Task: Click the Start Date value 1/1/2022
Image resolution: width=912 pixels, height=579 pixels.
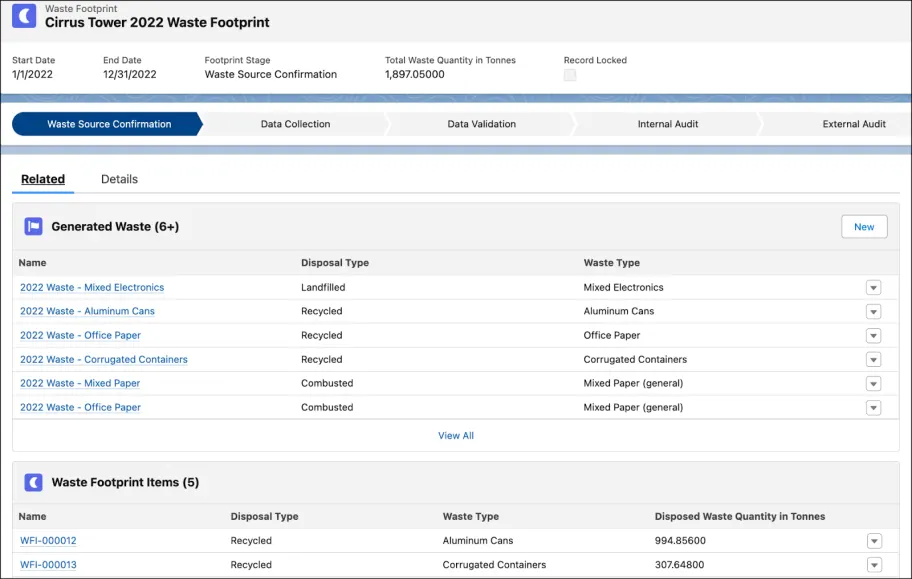Action: (x=33, y=74)
